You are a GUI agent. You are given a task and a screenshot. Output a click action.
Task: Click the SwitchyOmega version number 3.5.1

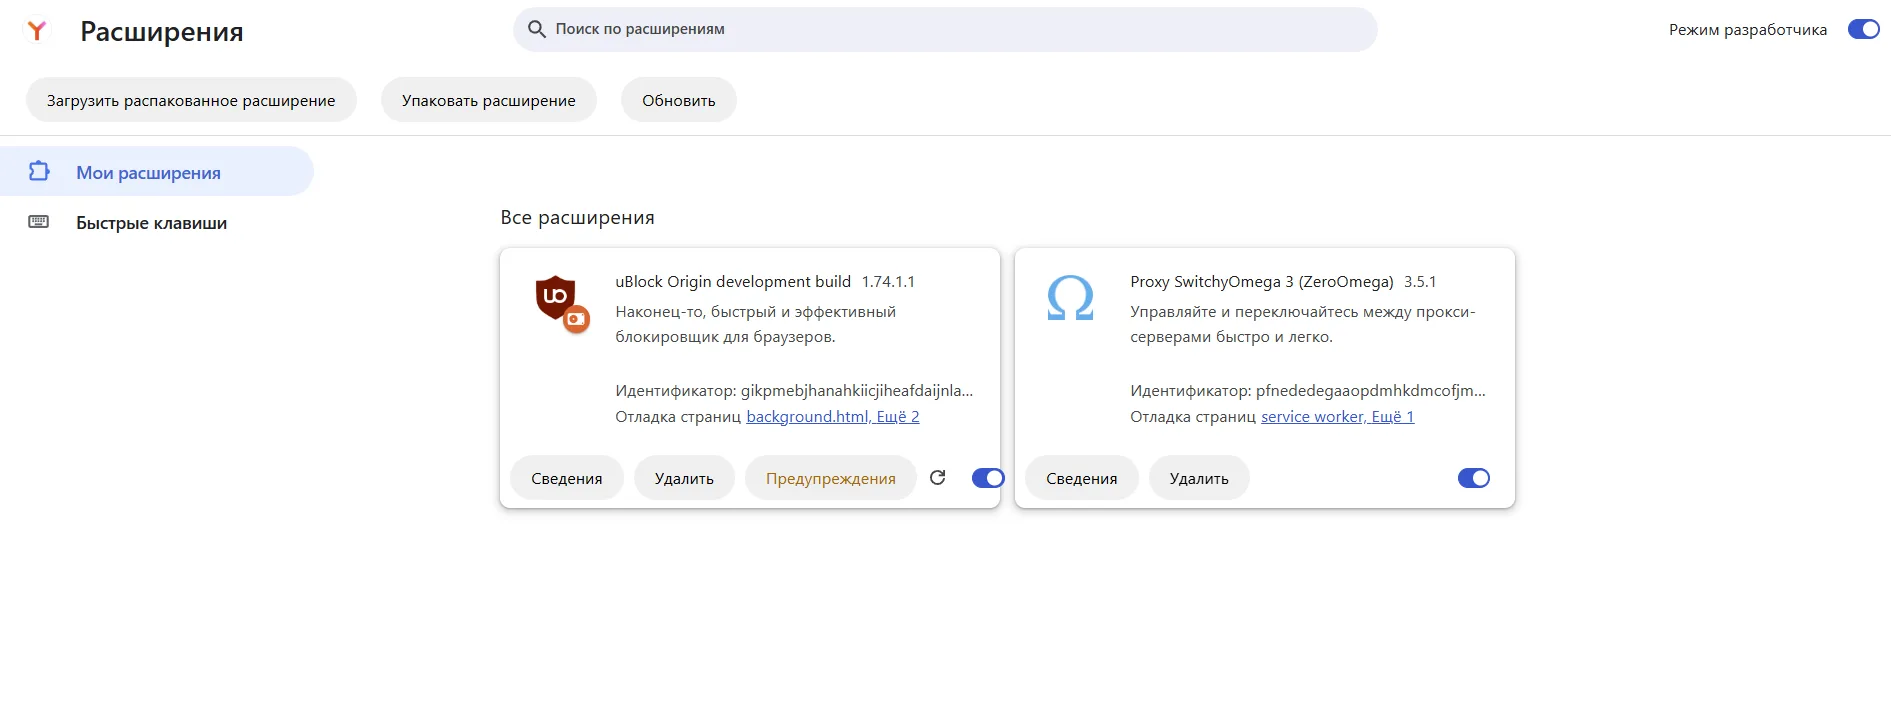[x=1420, y=281]
